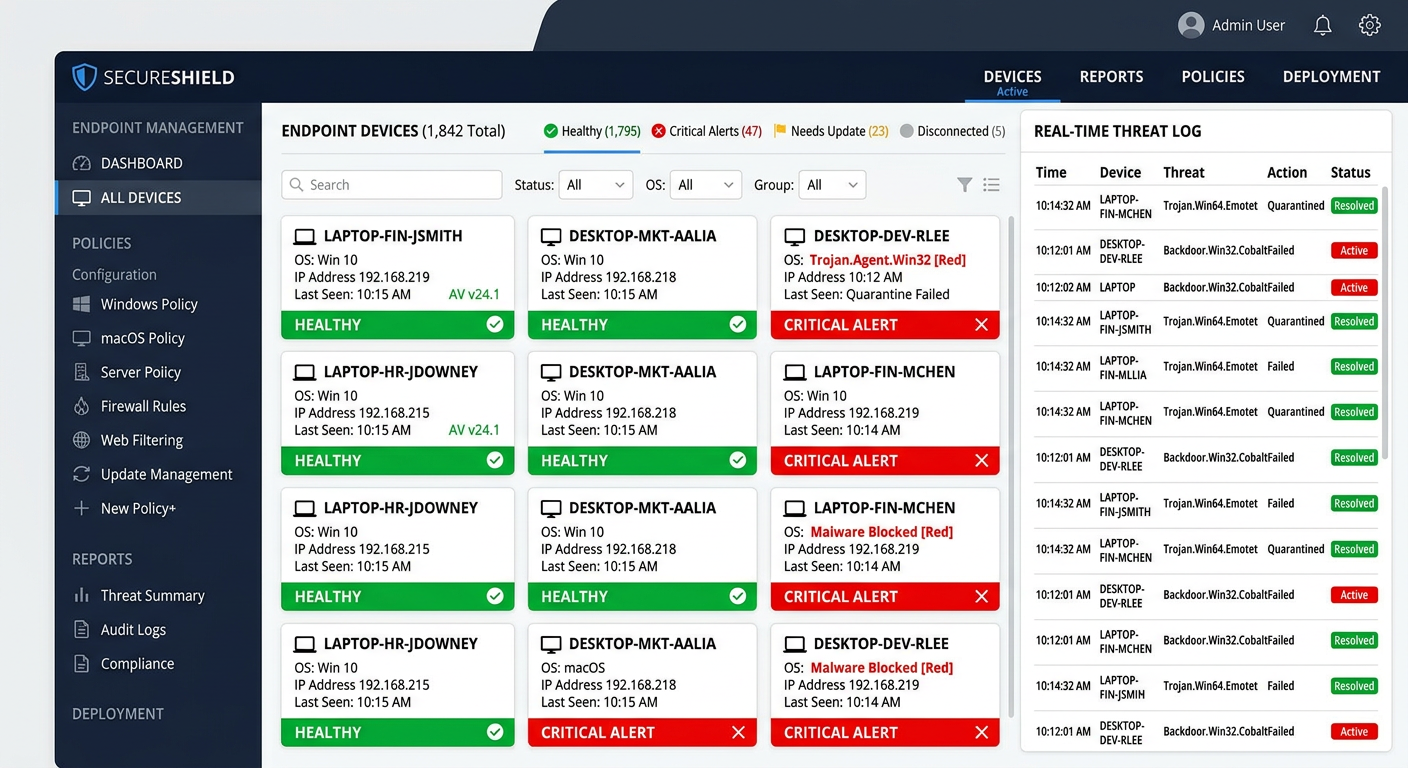Image resolution: width=1408 pixels, height=768 pixels.
Task: Open Threat Summary via its chart icon
Action: click(x=82, y=595)
